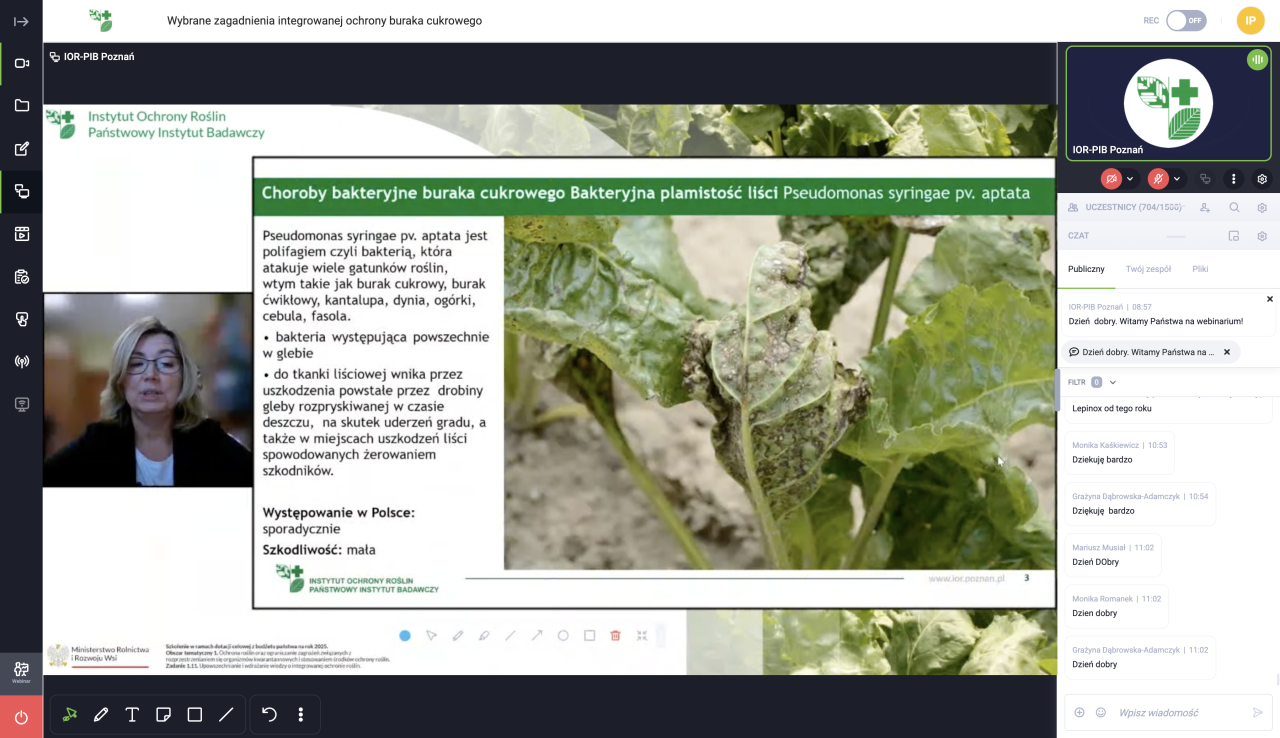Dismiss the pinned welcome message chip
1280x738 pixels.
(1227, 352)
